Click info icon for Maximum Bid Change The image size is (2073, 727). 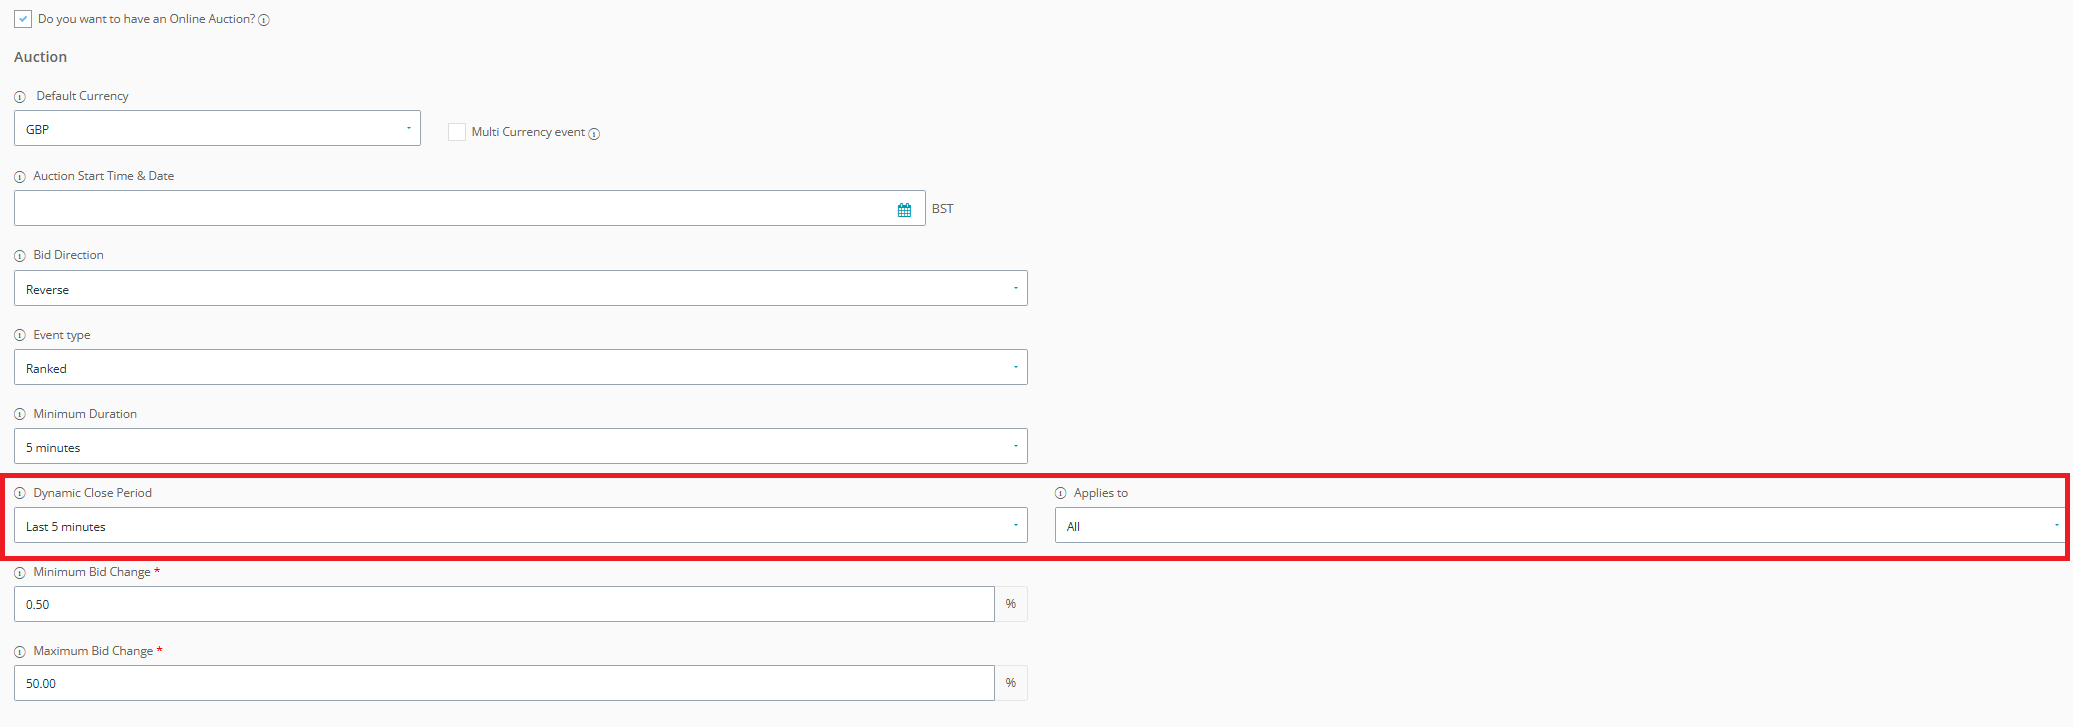pos(20,652)
